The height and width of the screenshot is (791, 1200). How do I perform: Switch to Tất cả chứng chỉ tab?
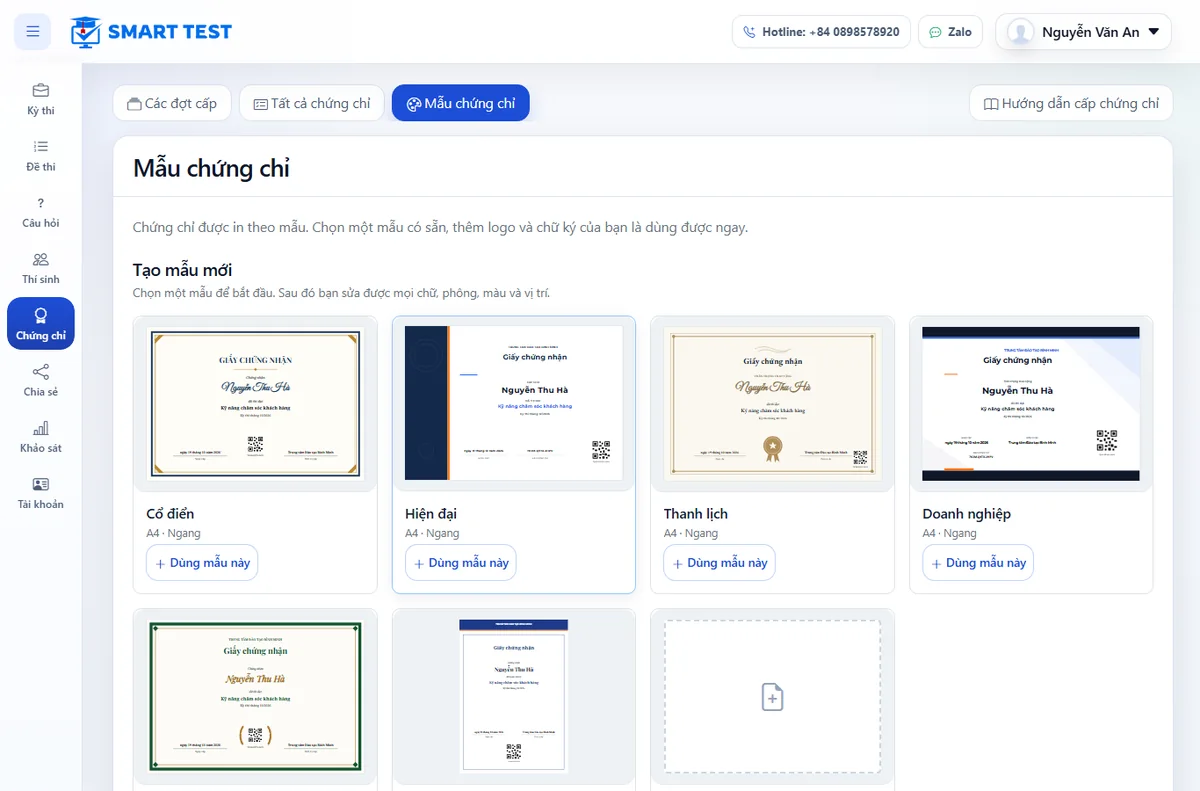312,103
